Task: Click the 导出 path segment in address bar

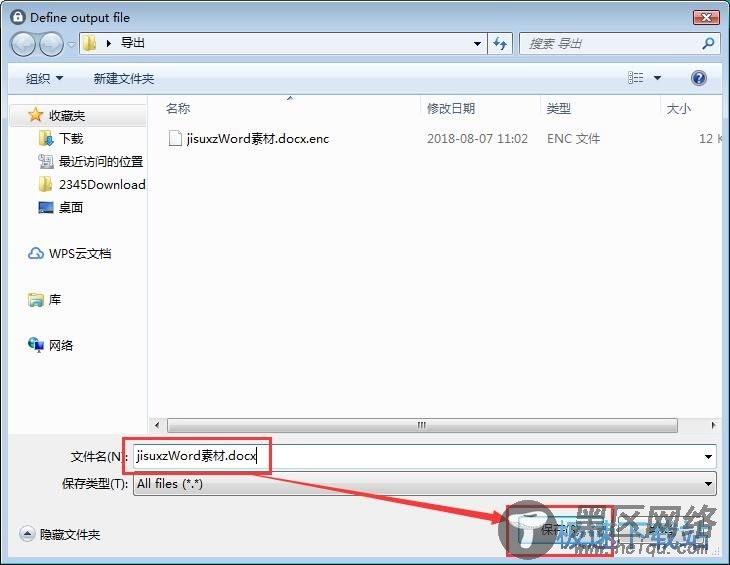Action: point(133,43)
